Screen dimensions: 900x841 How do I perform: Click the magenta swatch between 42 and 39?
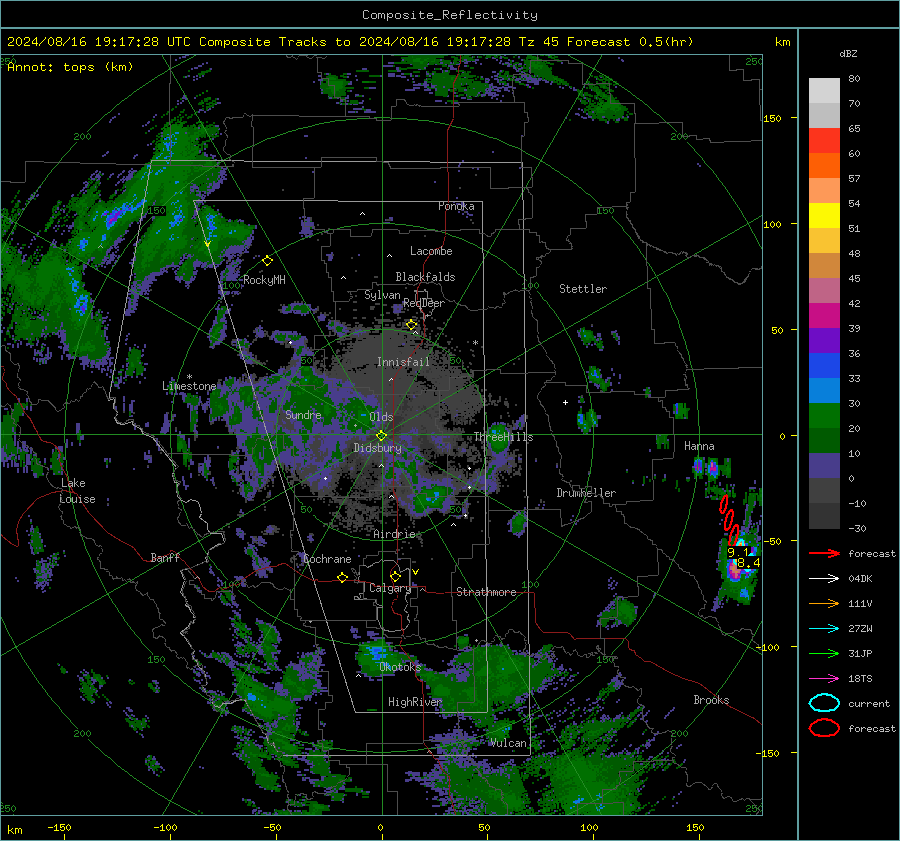pos(824,316)
